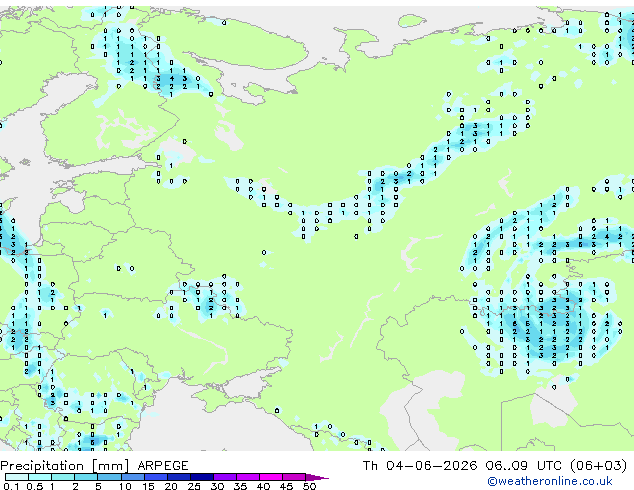The image size is (634, 490).
Task: Click the legend label '0.1'
Action: [11, 486]
